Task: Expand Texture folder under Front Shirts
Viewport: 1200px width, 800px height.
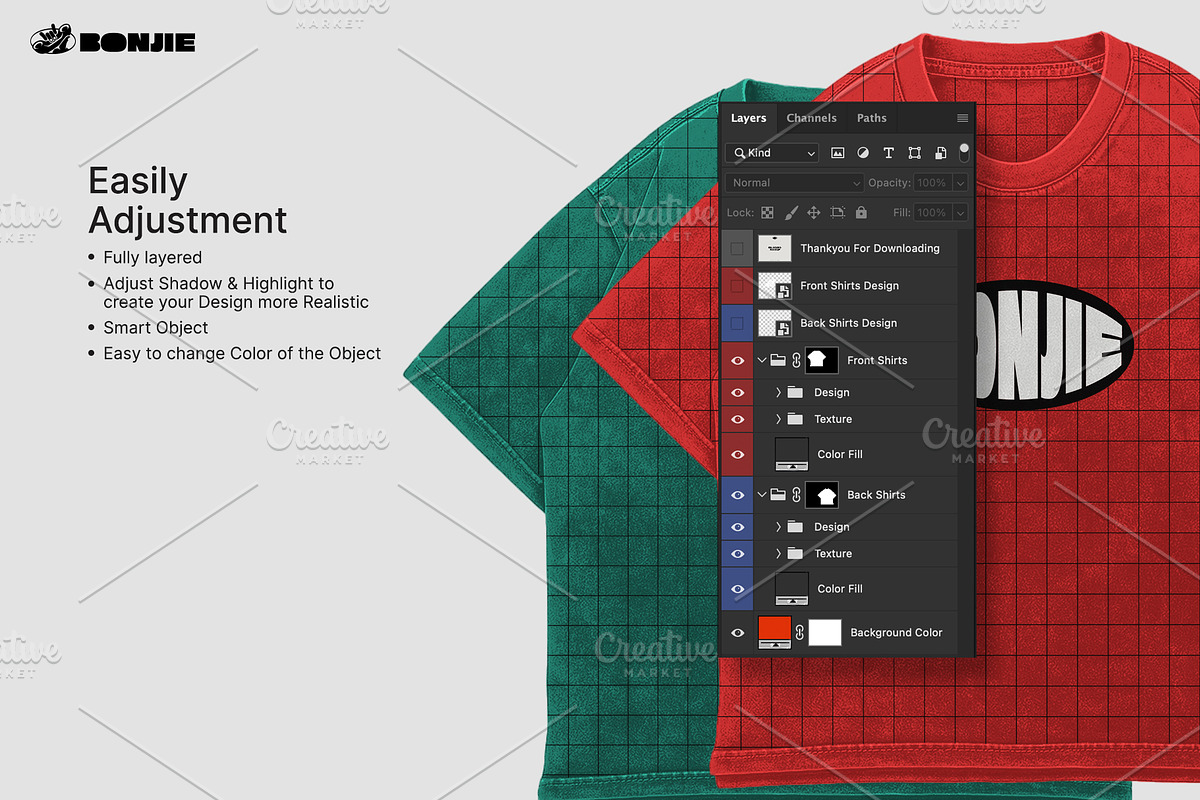Action: [x=778, y=419]
